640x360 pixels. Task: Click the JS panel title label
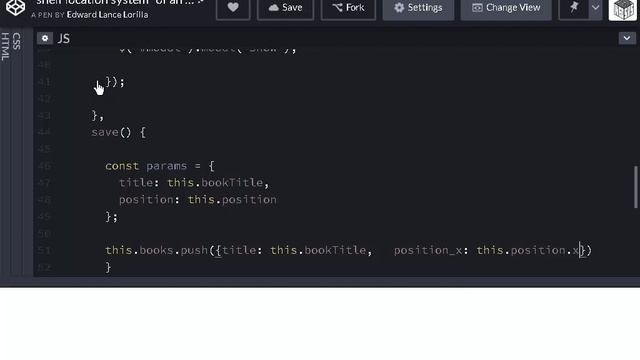pyautogui.click(x=63, y=38)
